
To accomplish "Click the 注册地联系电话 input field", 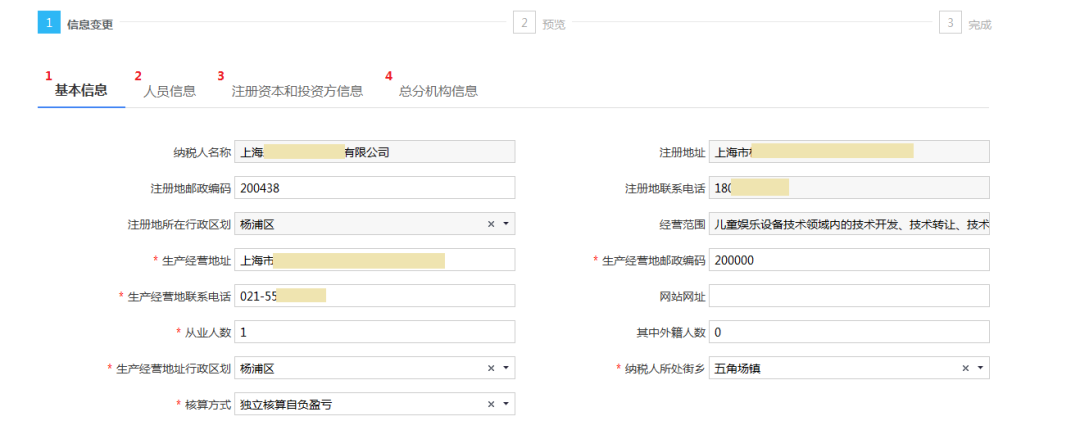I will coord(849,187).
